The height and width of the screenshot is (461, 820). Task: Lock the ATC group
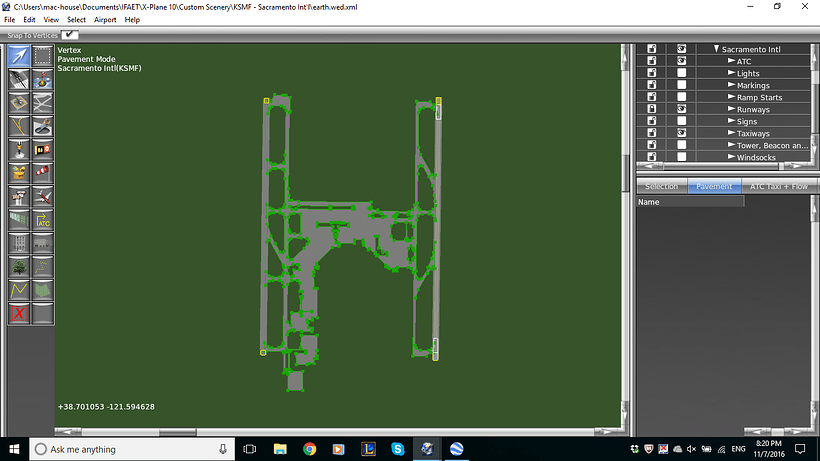pos(652,61)
